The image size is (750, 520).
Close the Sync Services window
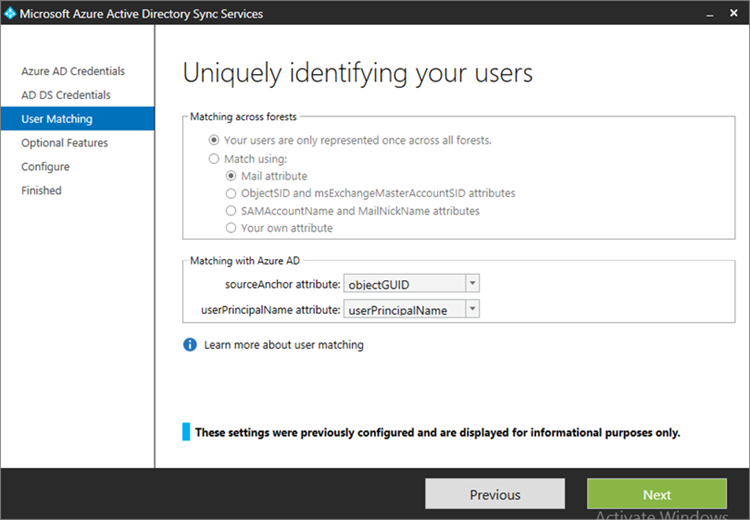[x=733, y=13]
